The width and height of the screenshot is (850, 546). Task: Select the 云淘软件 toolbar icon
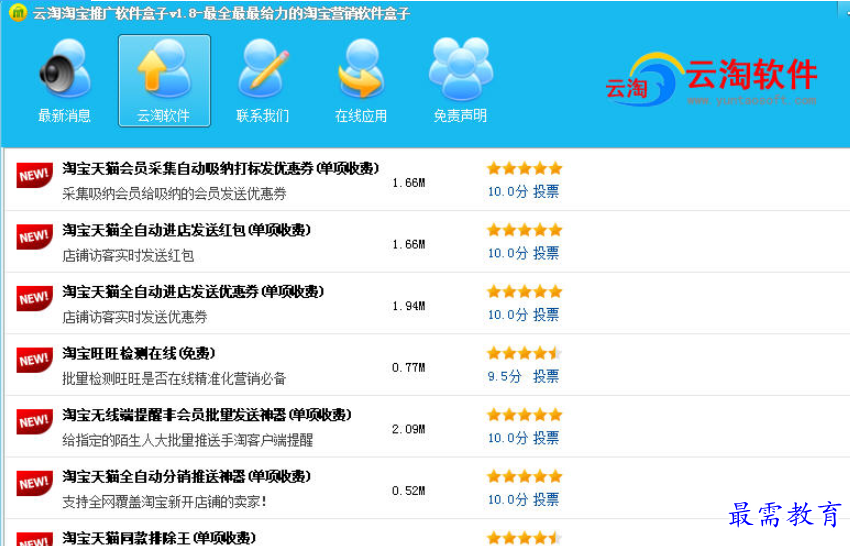click(x=164, y=80)
